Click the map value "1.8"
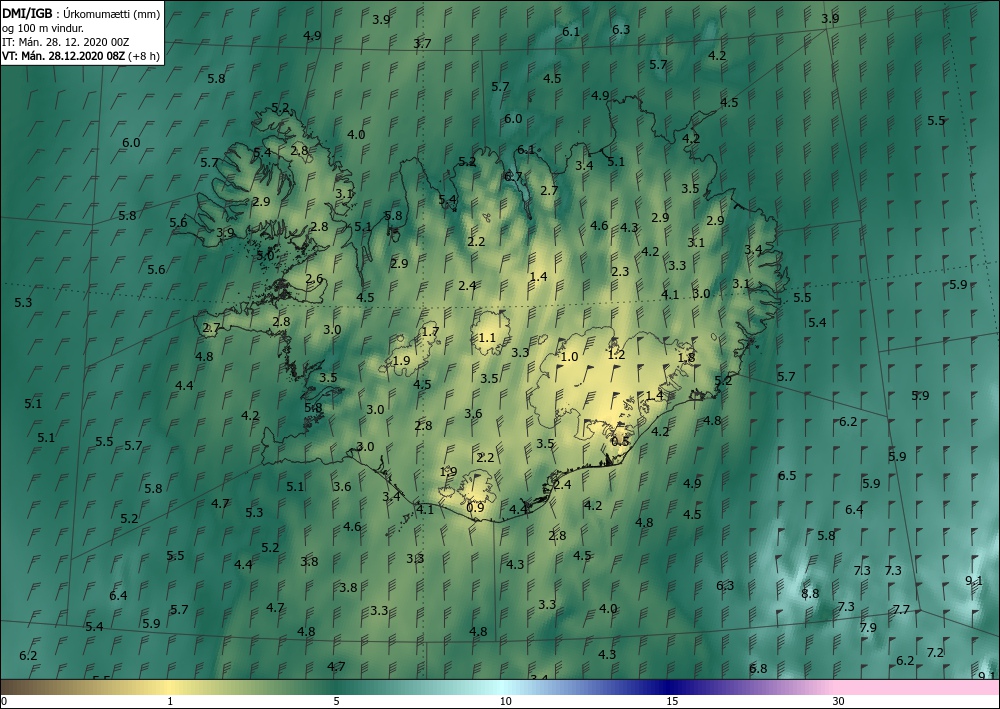Screen dimensions: 1000x709 coord(686,358)
